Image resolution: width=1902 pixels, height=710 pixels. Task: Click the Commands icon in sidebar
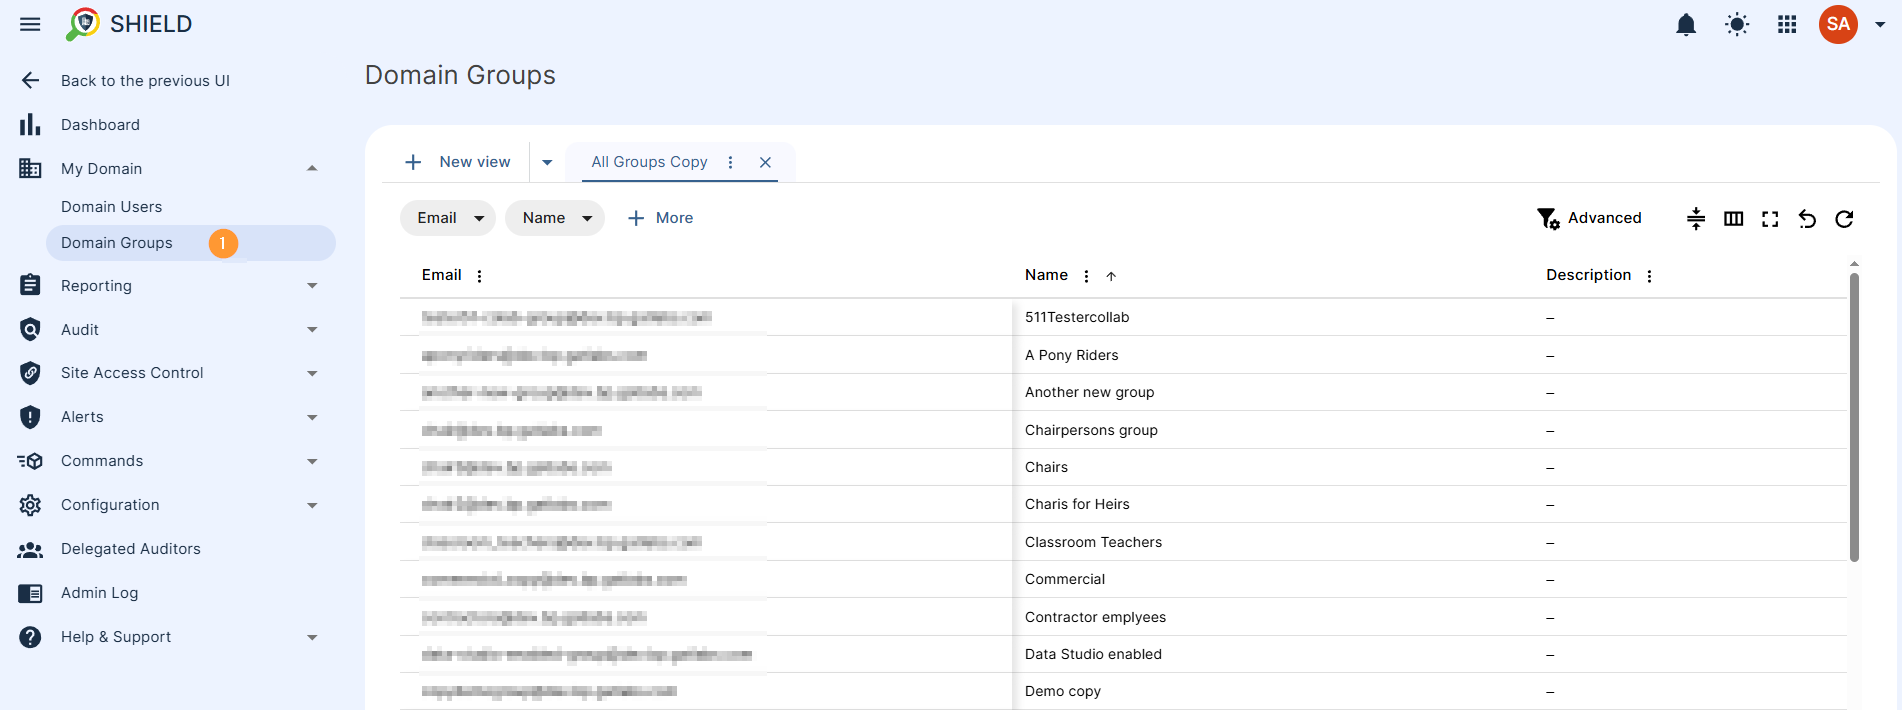click(30, 461)
